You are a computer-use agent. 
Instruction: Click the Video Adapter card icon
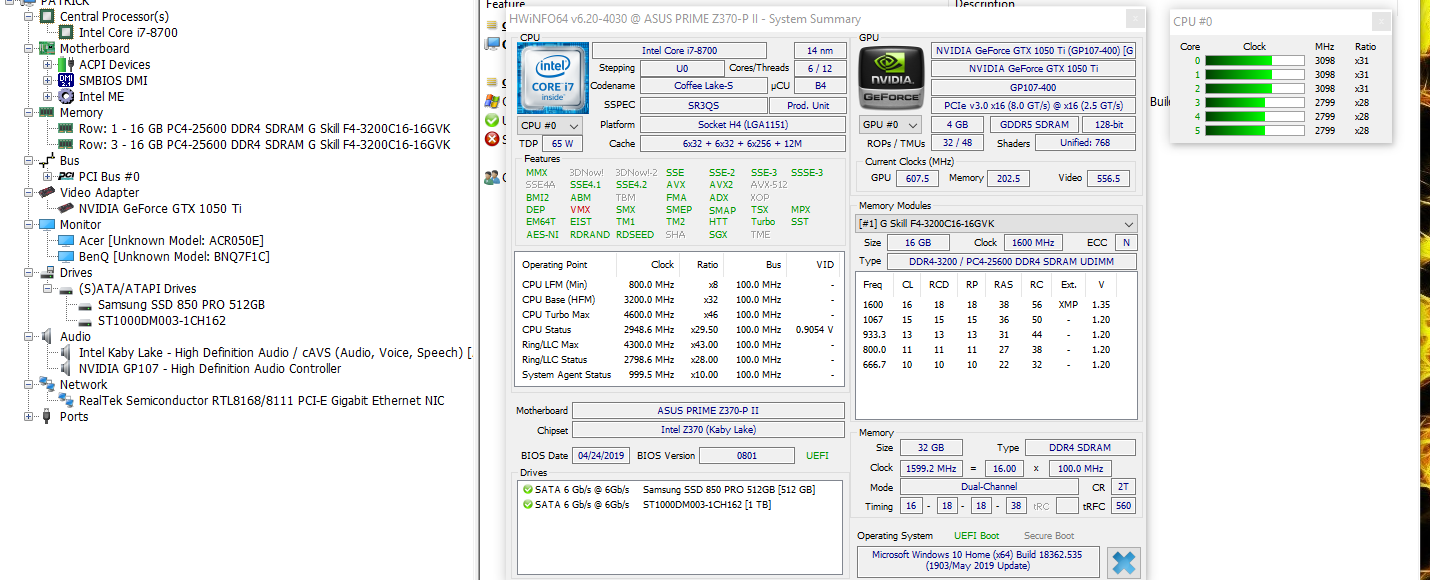(47, 192)
